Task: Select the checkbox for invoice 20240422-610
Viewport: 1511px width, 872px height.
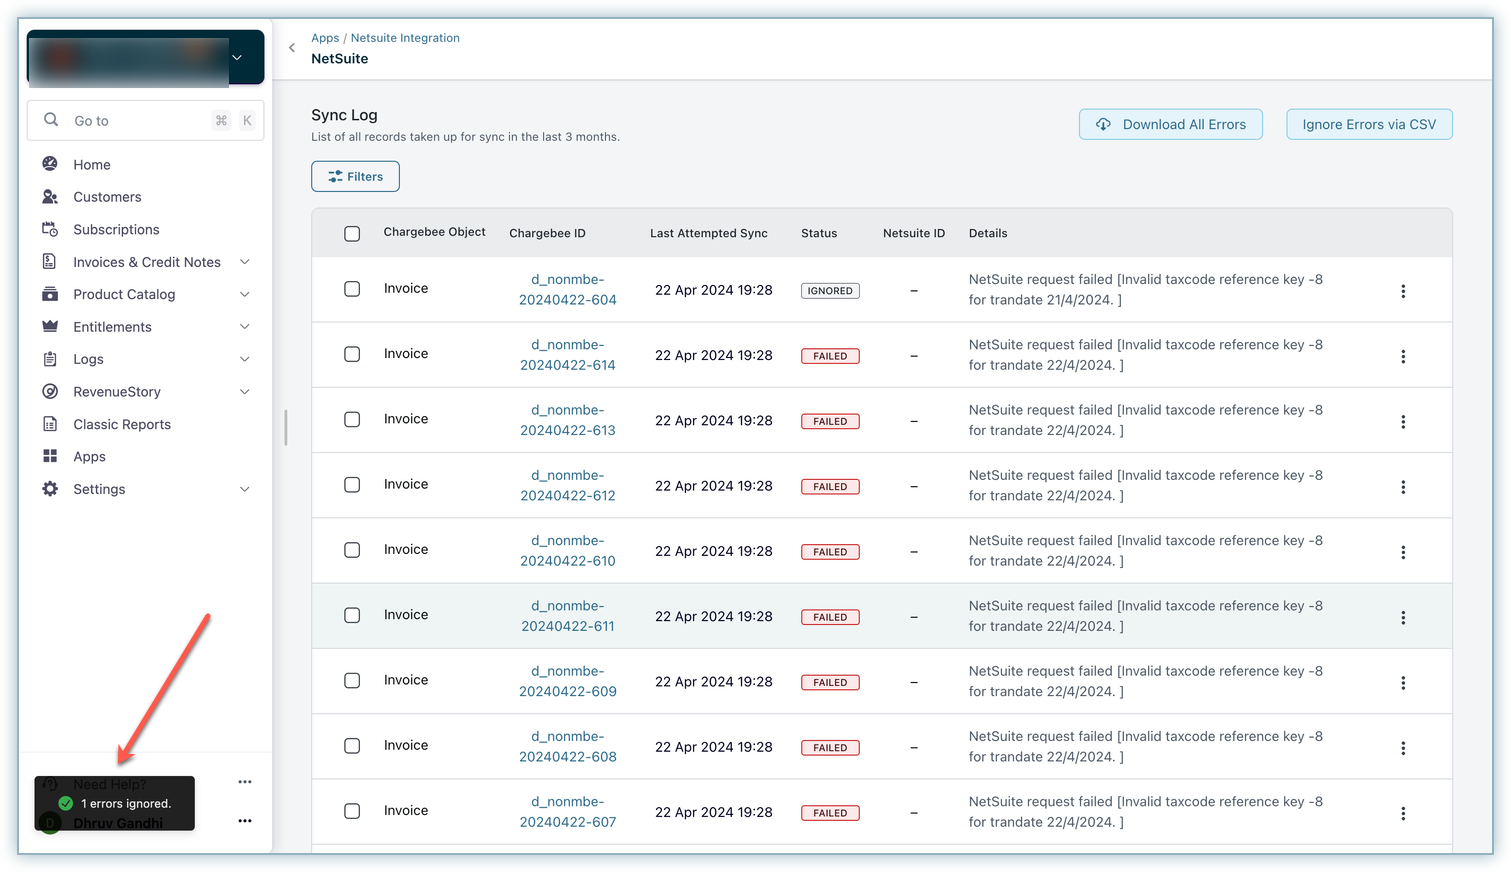Action: 352,550
